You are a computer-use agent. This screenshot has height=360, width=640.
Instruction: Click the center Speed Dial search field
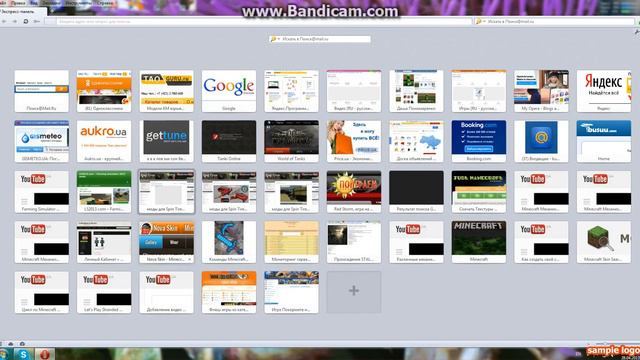click(x=320, y=39)
